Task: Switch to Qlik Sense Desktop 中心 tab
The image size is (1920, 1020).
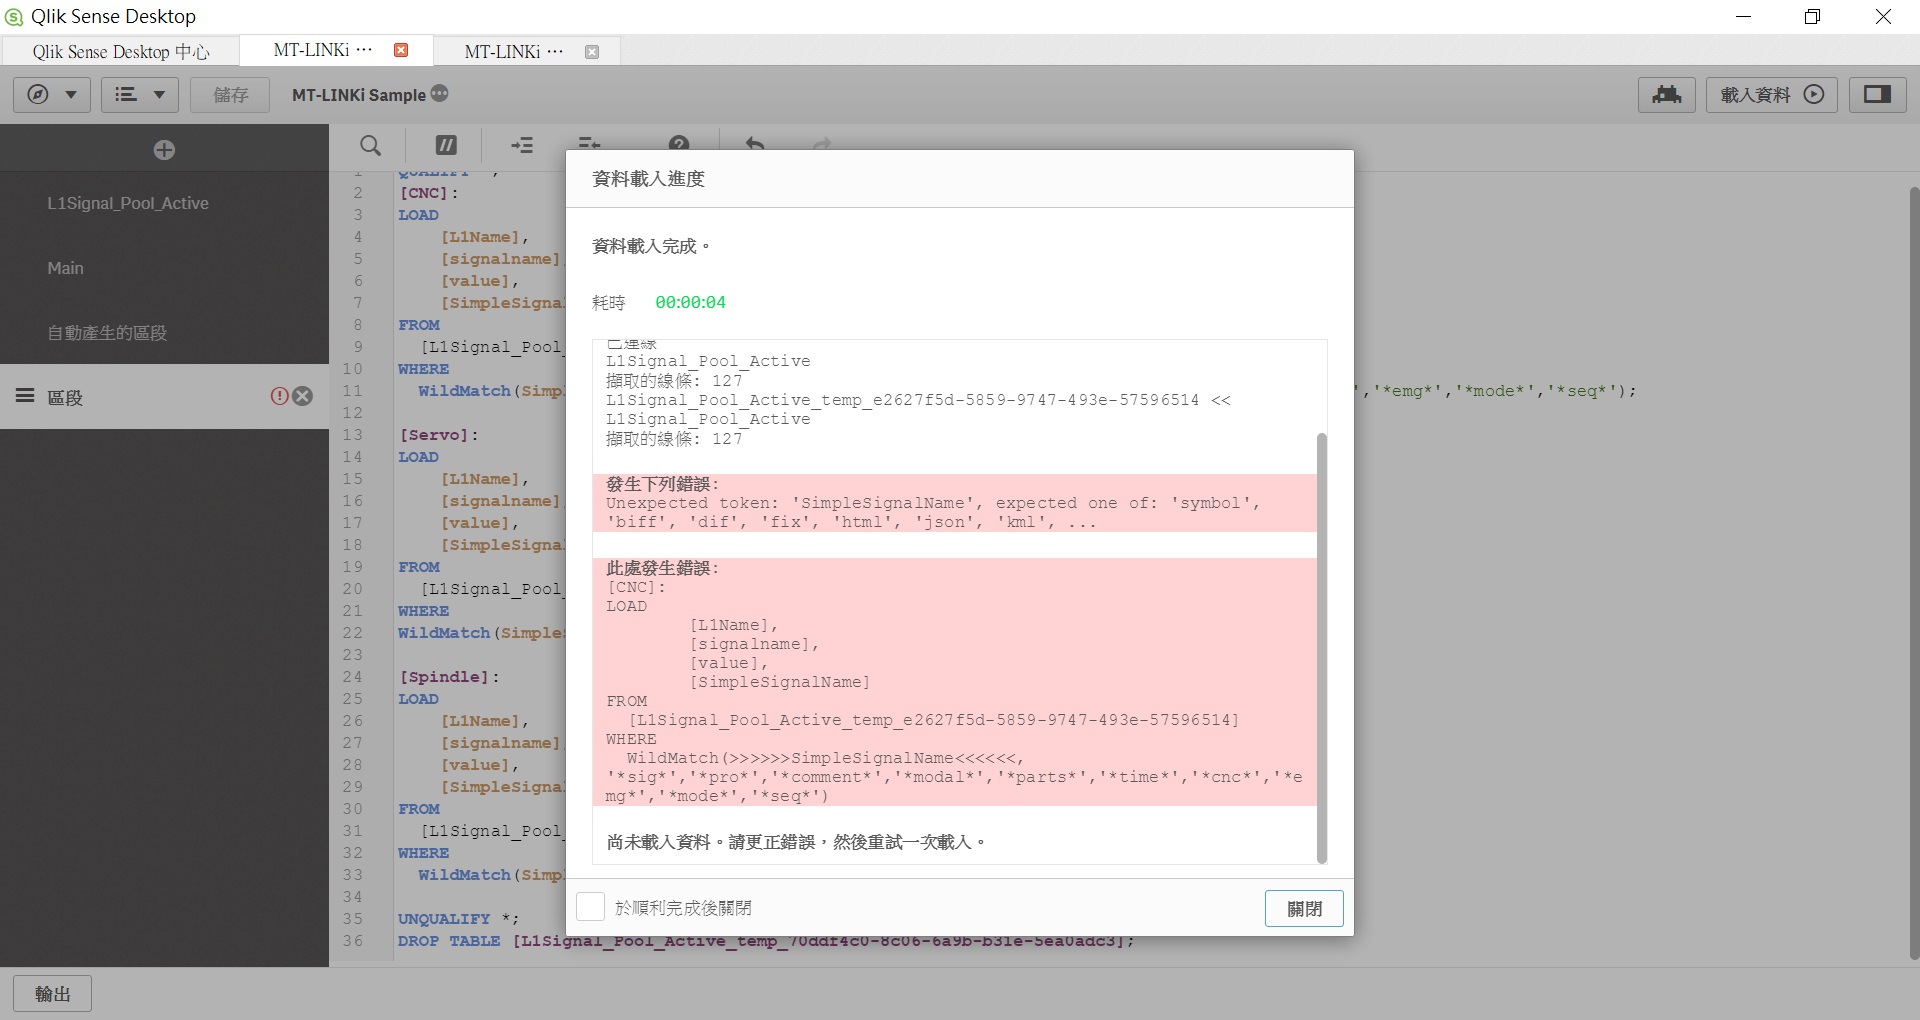Action: click(x=121, y=51)
